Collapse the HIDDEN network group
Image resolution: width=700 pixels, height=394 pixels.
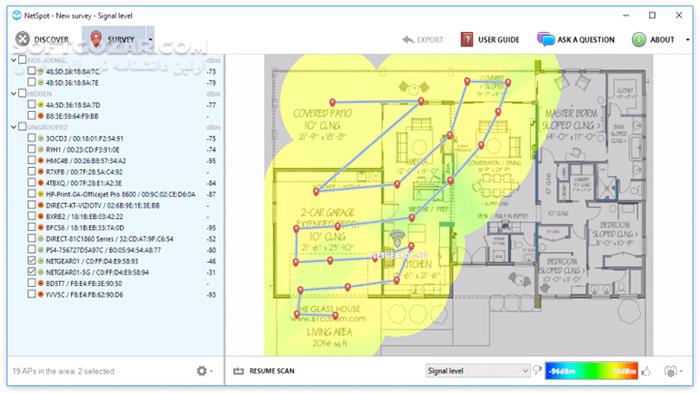pyautogui.click(x=14, y=94)
